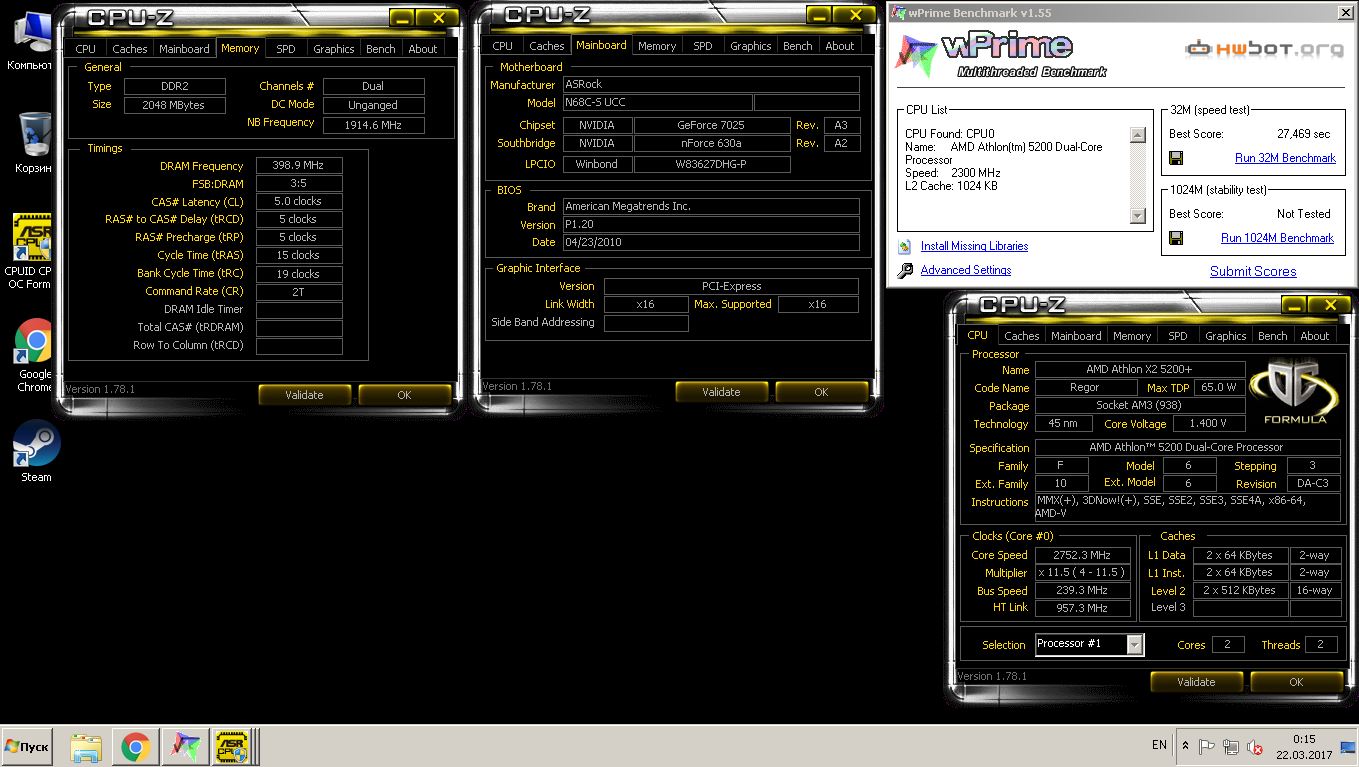Click the Show desktop button

1350,746
